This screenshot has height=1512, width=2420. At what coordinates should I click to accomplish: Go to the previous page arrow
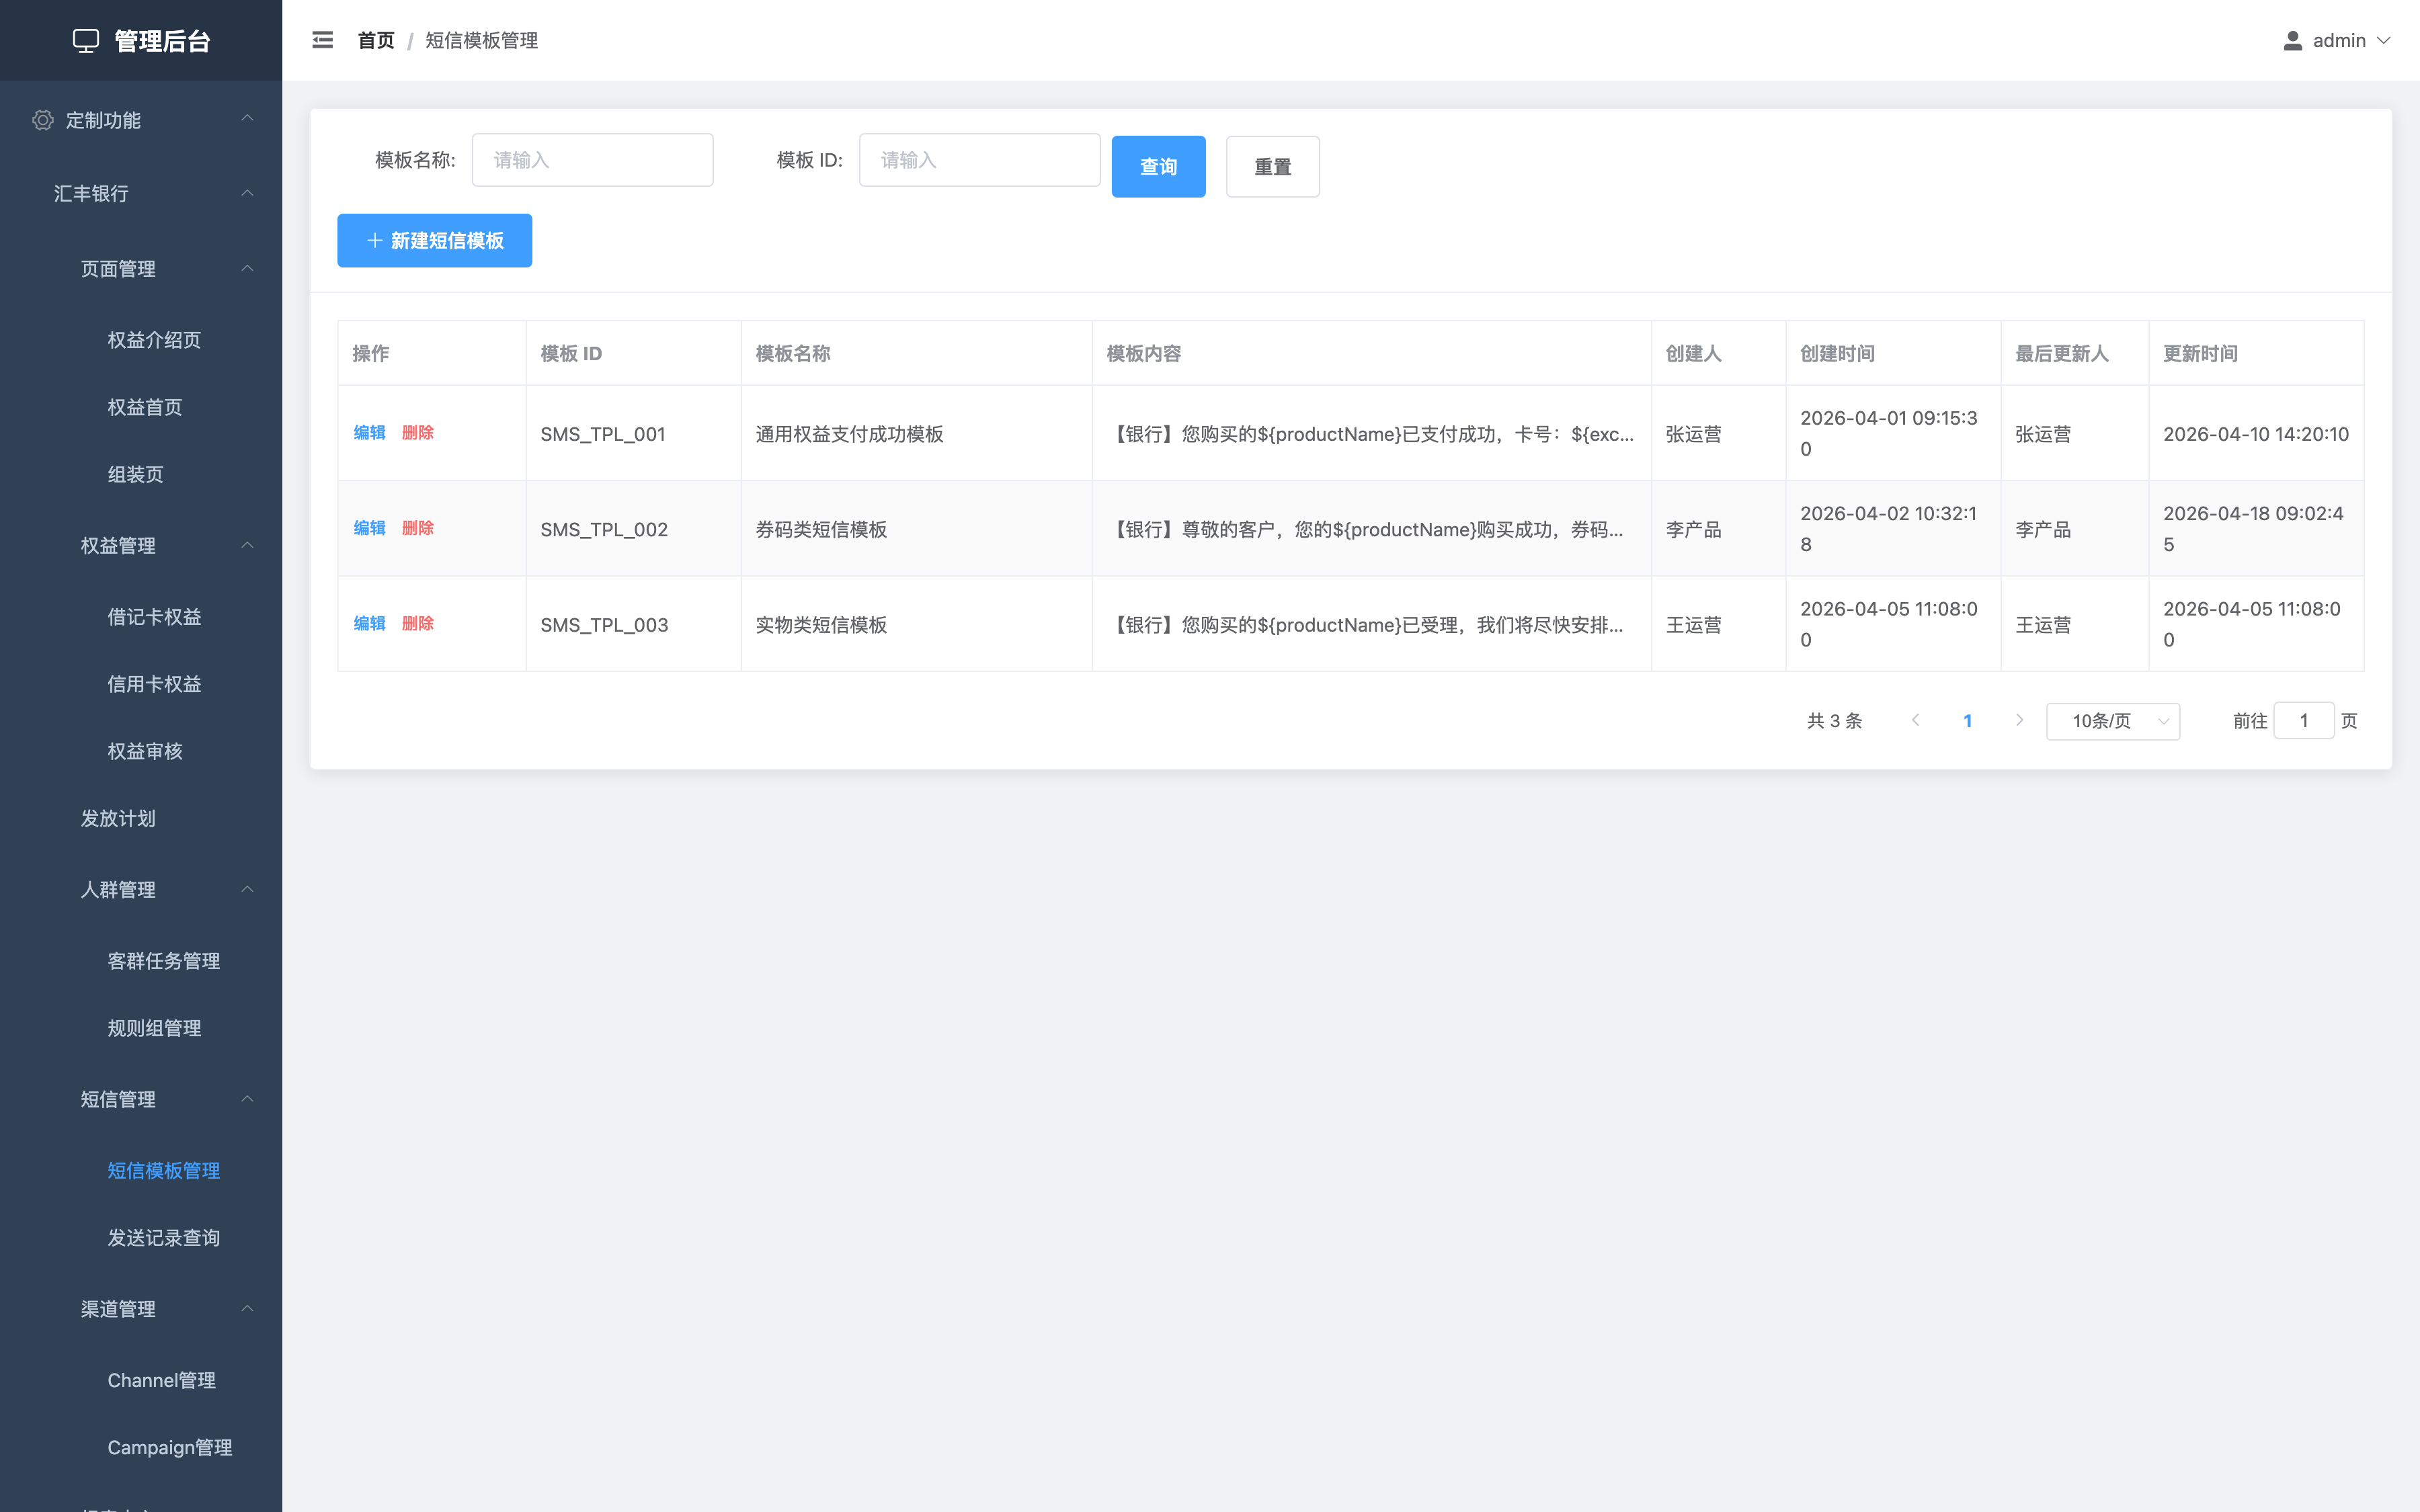[1915, 720]
